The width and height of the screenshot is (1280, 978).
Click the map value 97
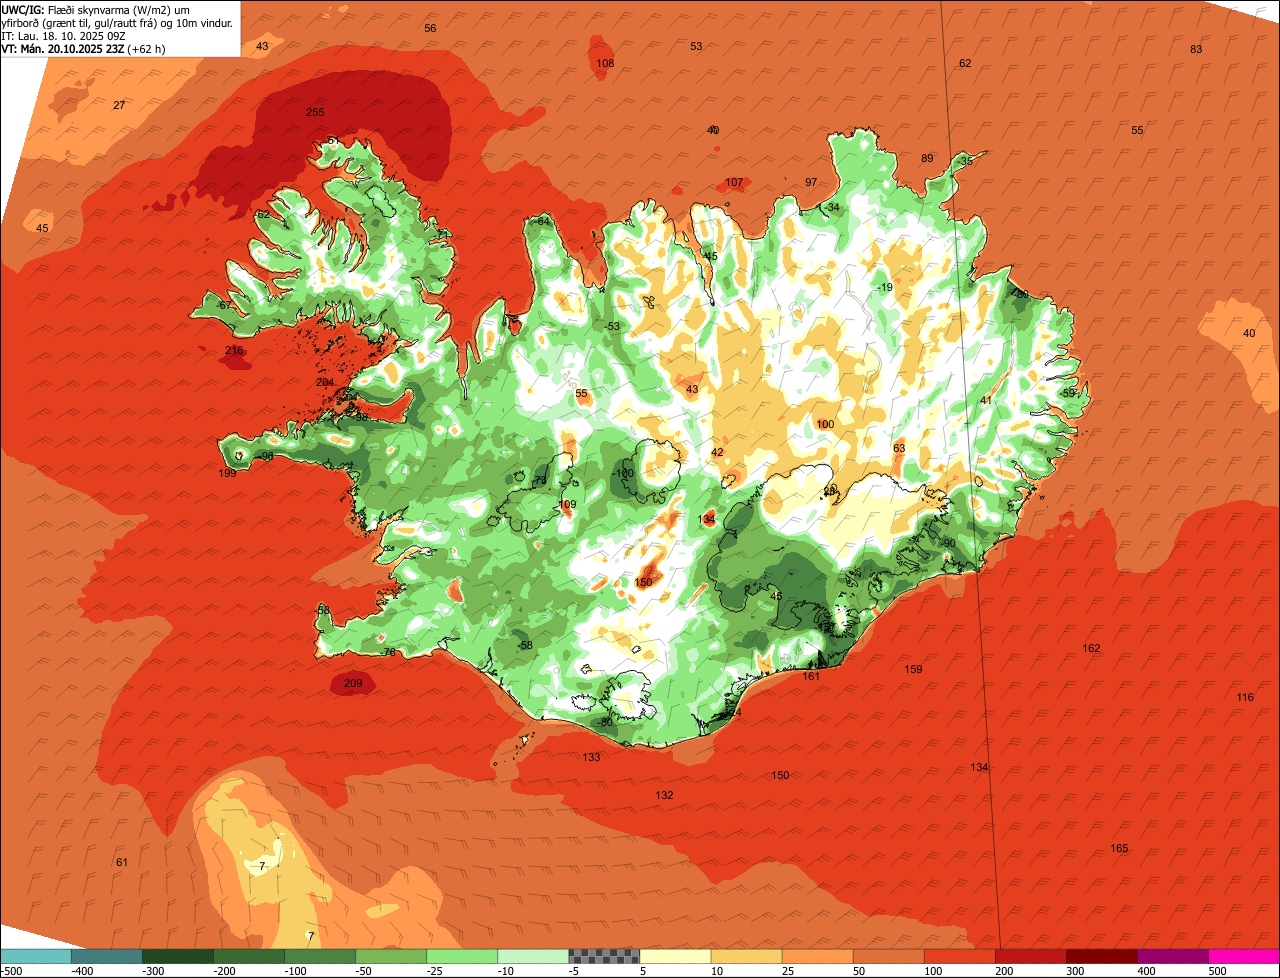[811, 182]
